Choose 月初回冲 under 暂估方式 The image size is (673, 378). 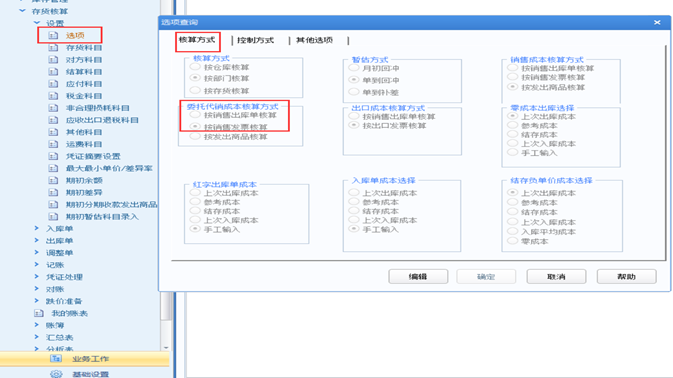(x=354, y=68)
